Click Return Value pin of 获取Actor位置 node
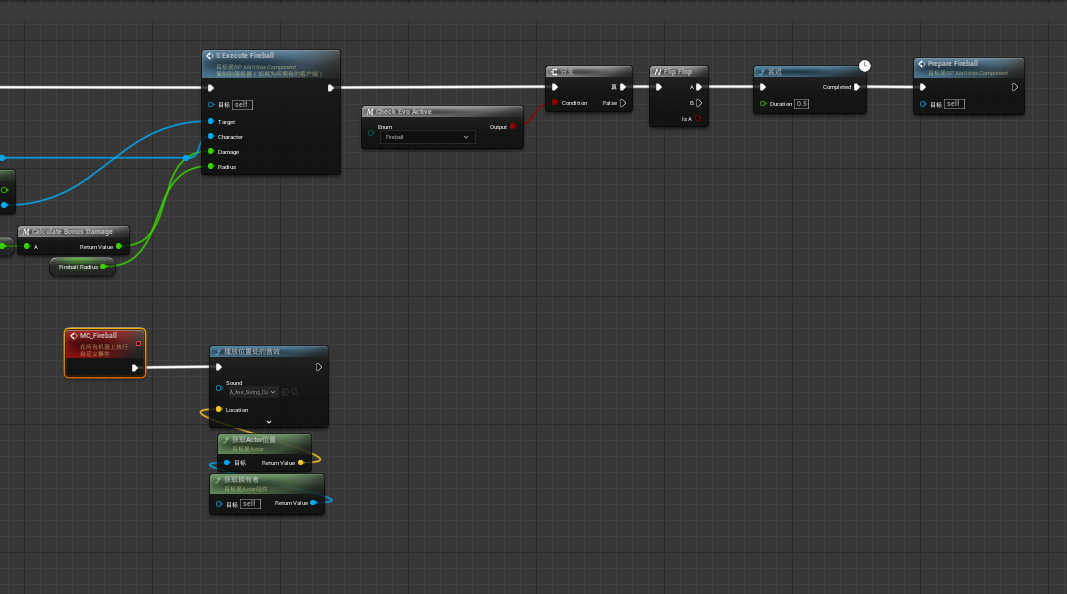This screenshot has width=1067, height=594. [x=301, y=463]
